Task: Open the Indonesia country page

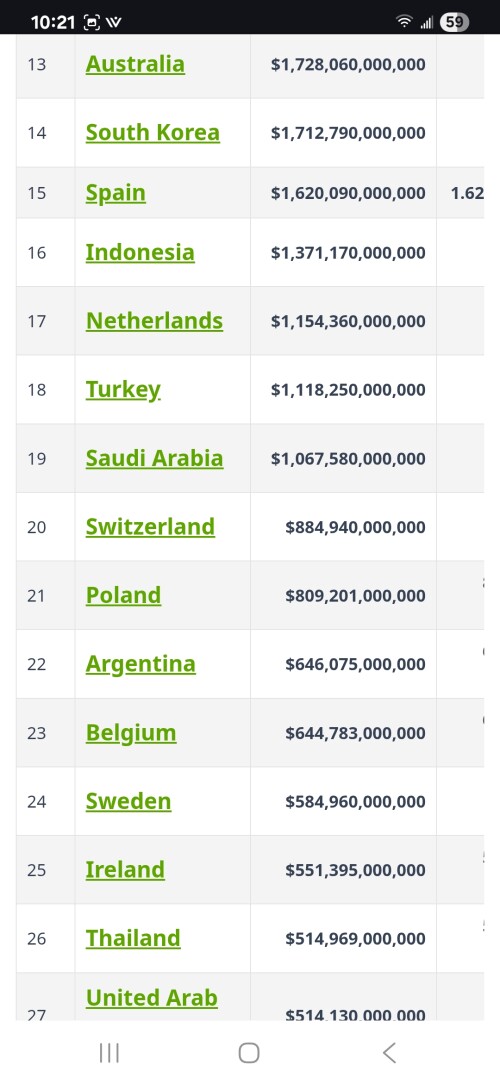Action: click(x=140, y=253)
